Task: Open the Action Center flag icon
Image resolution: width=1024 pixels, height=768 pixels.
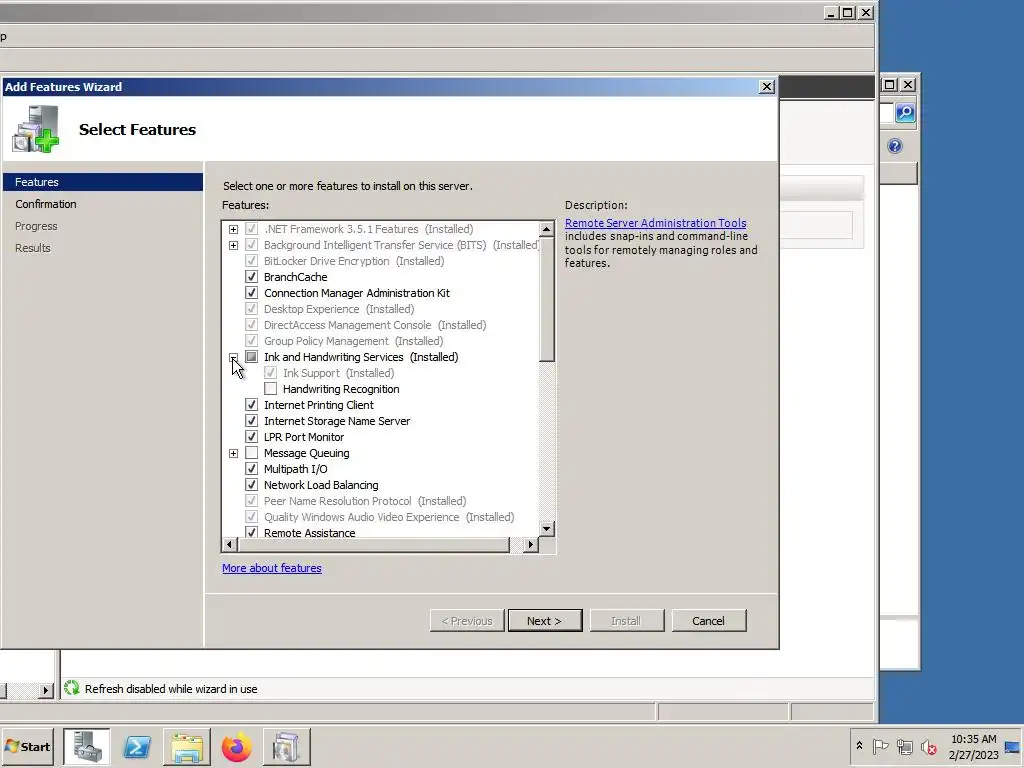Action: pyautogui.click(x=880, y=746)
